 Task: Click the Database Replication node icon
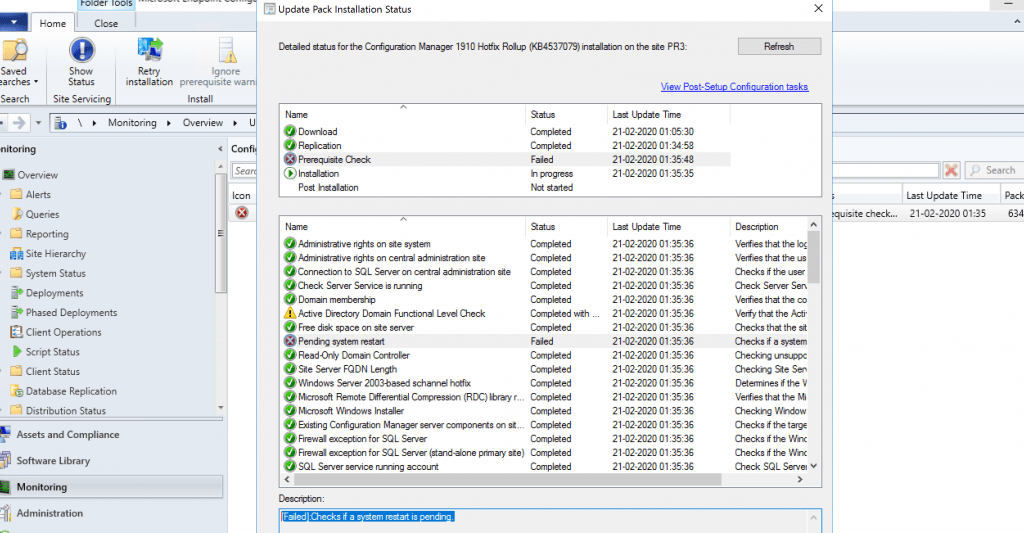tap(17, 391)
